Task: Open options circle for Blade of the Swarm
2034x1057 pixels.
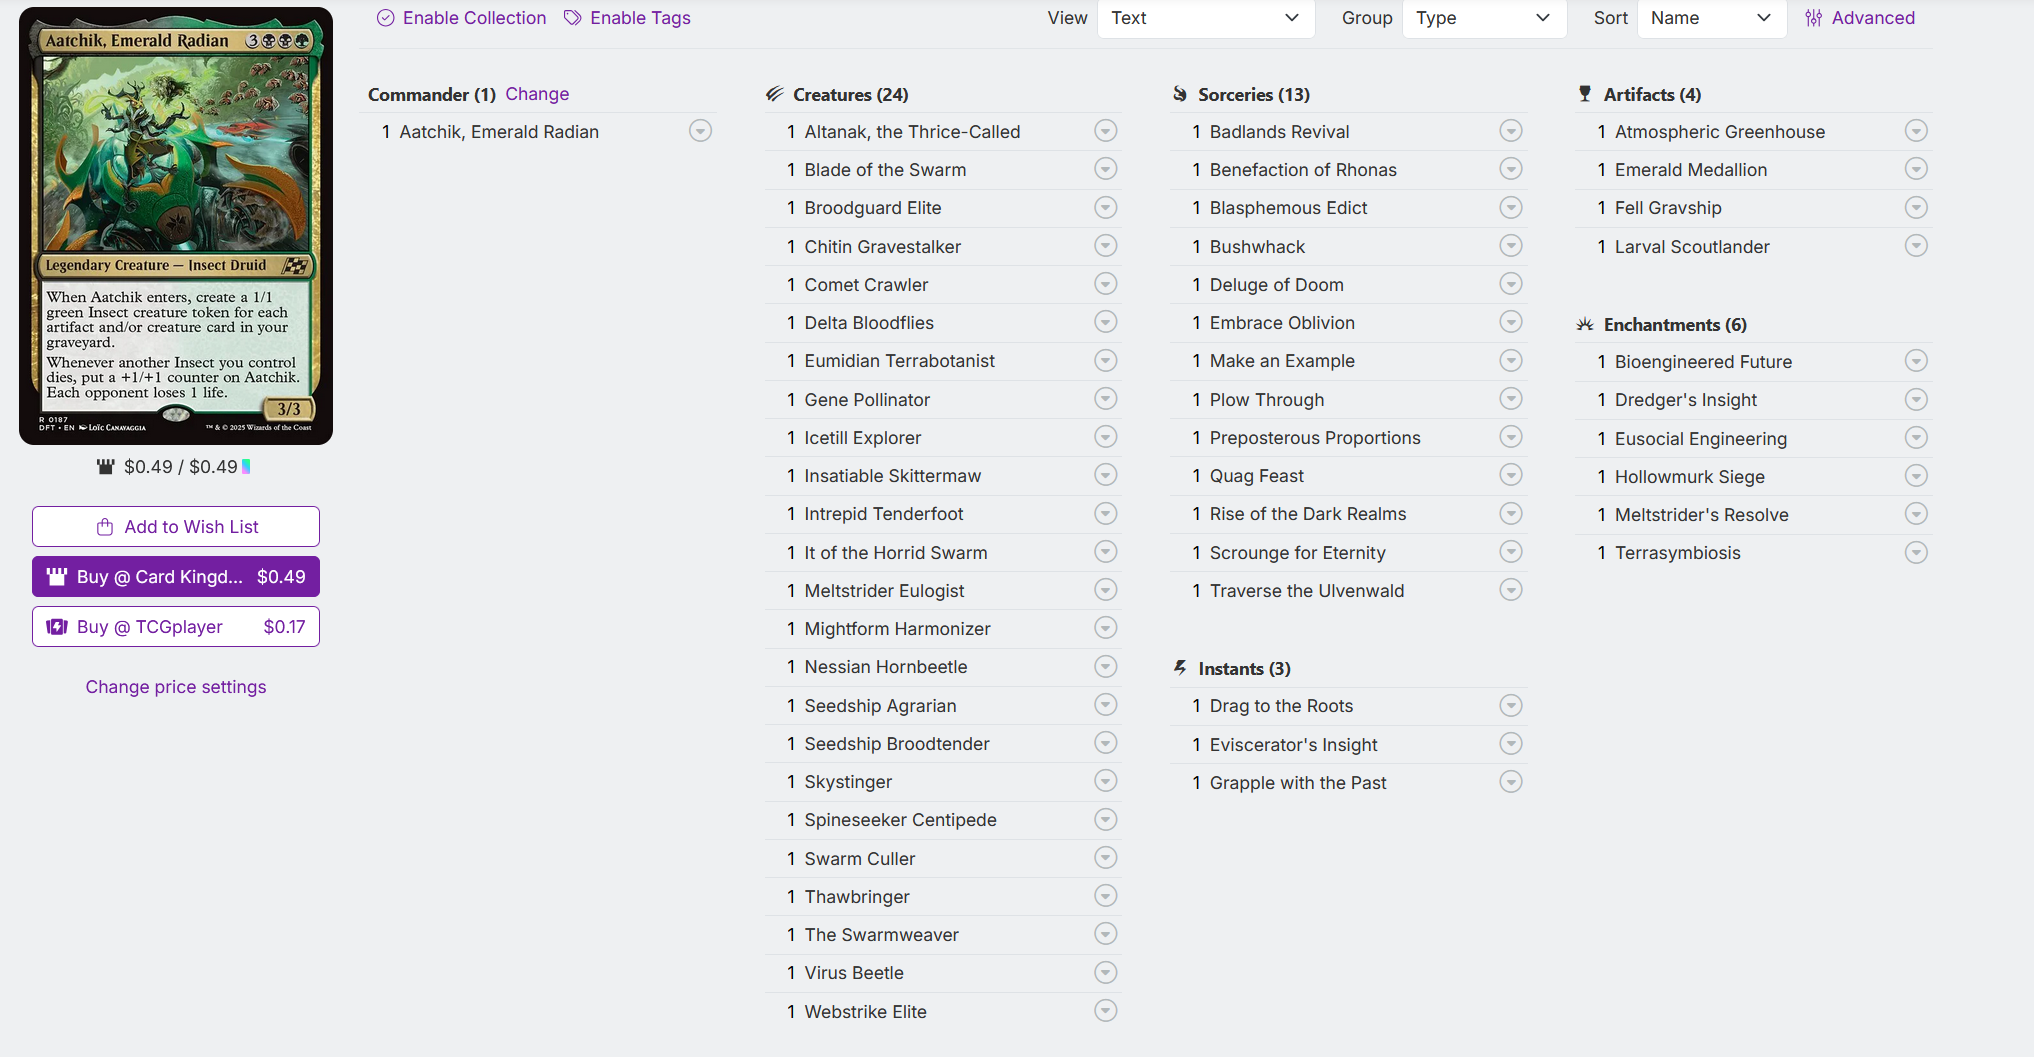Action: pos(1106,169)
